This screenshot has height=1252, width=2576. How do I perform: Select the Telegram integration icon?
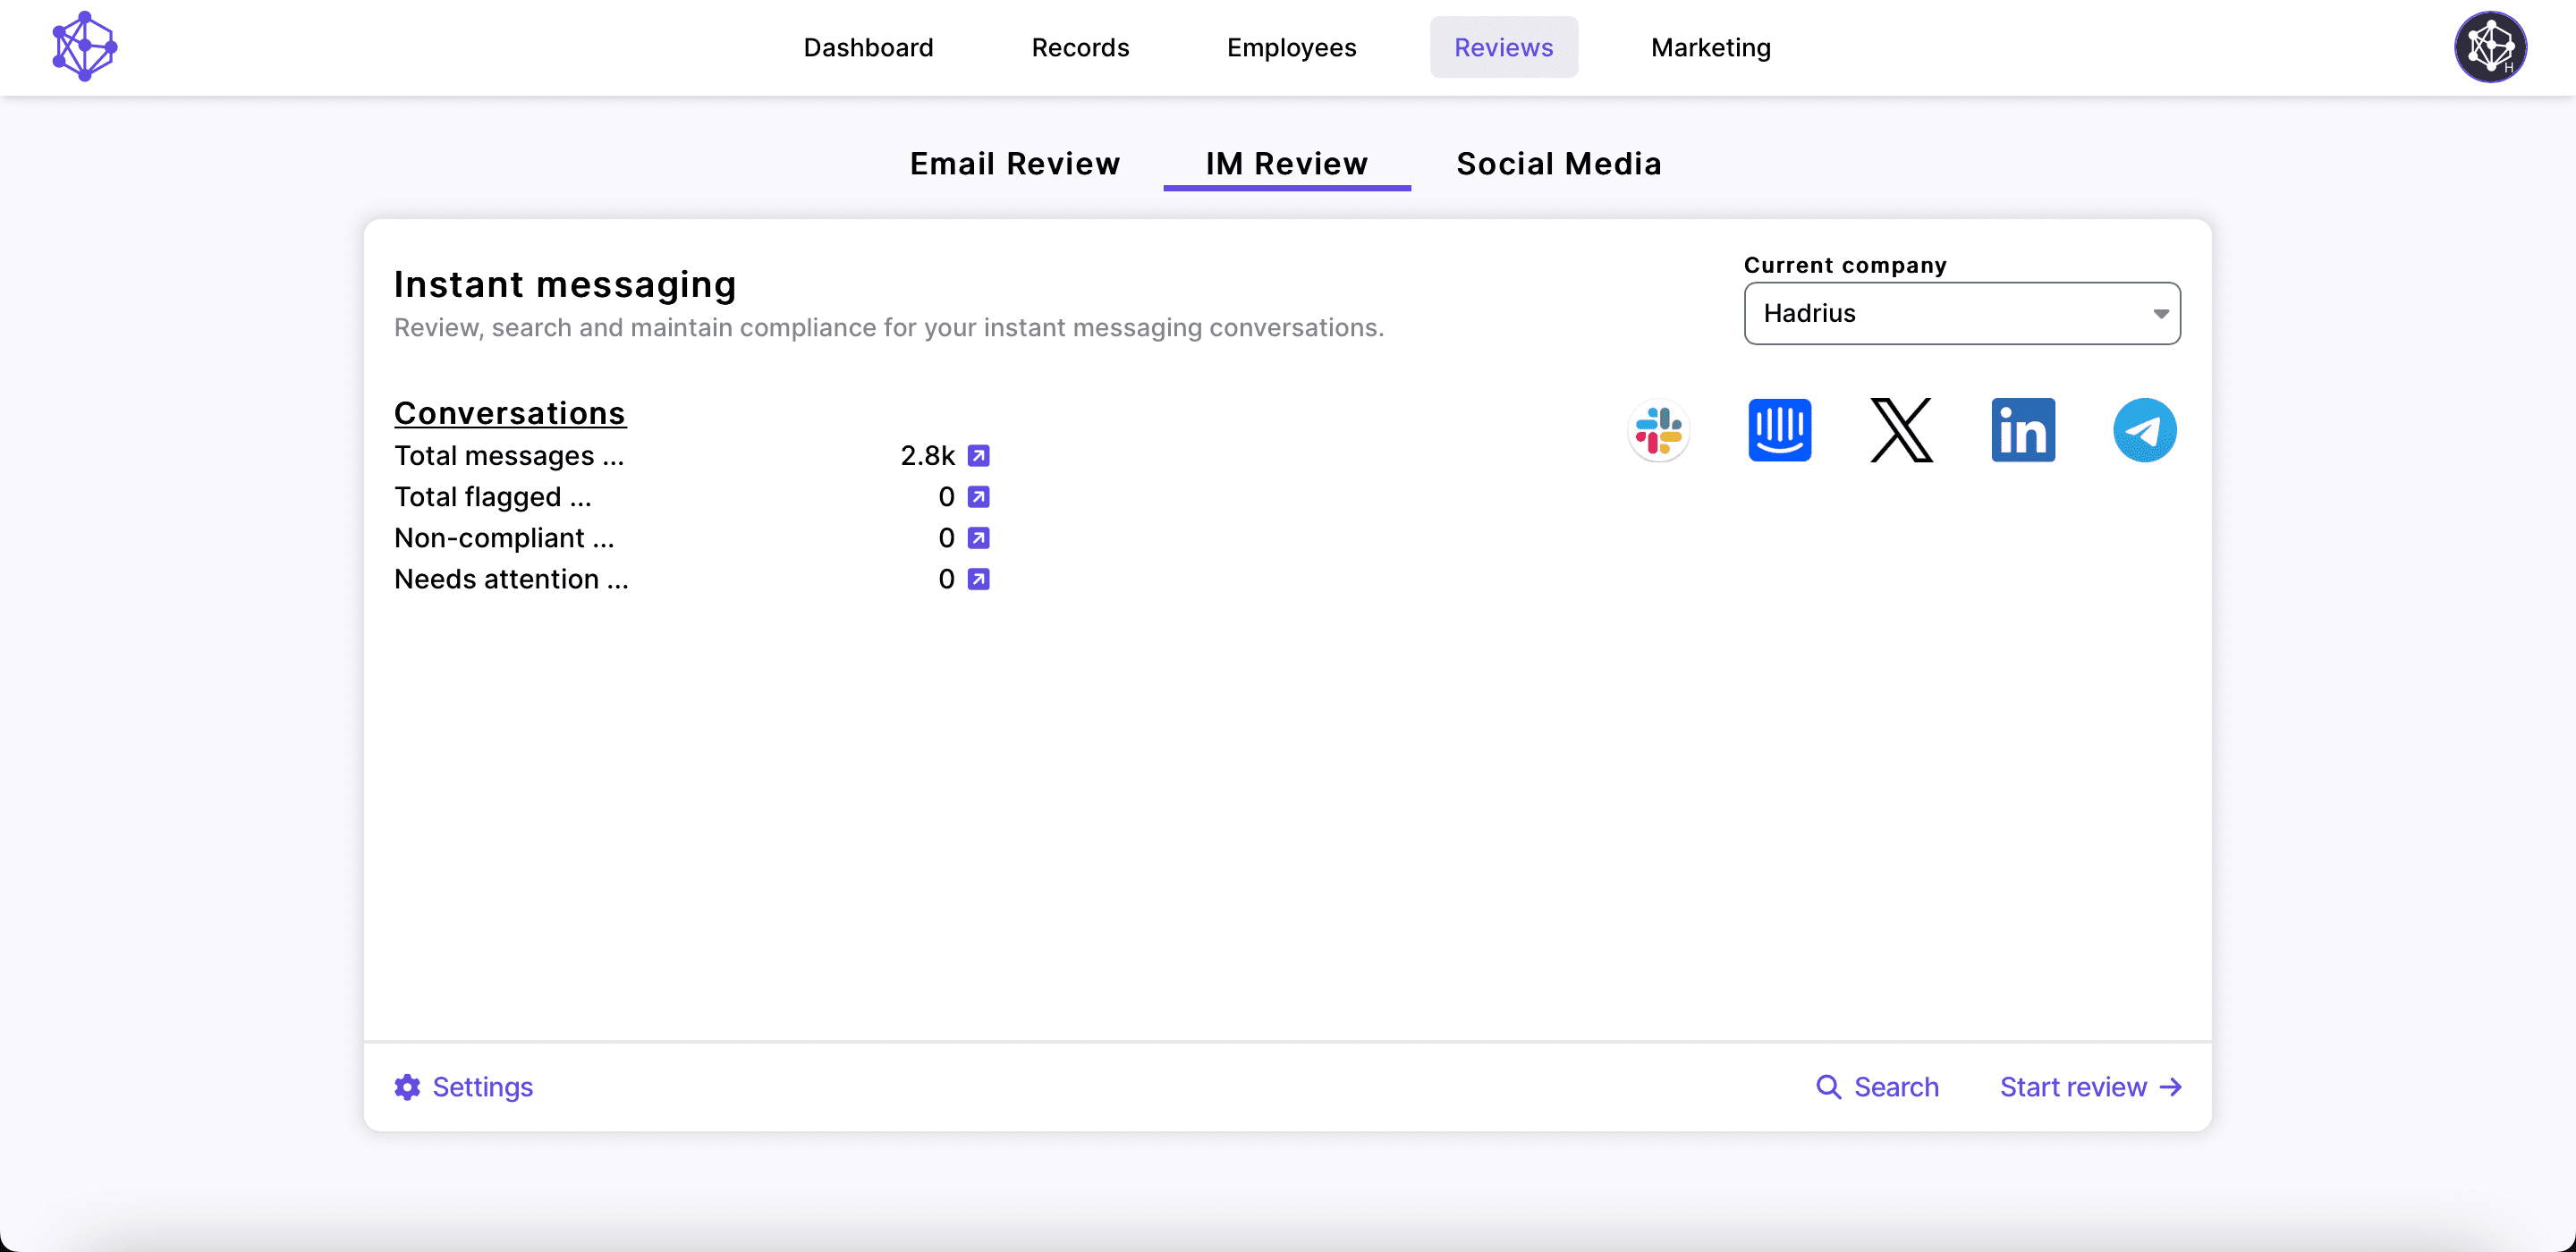2144,430
